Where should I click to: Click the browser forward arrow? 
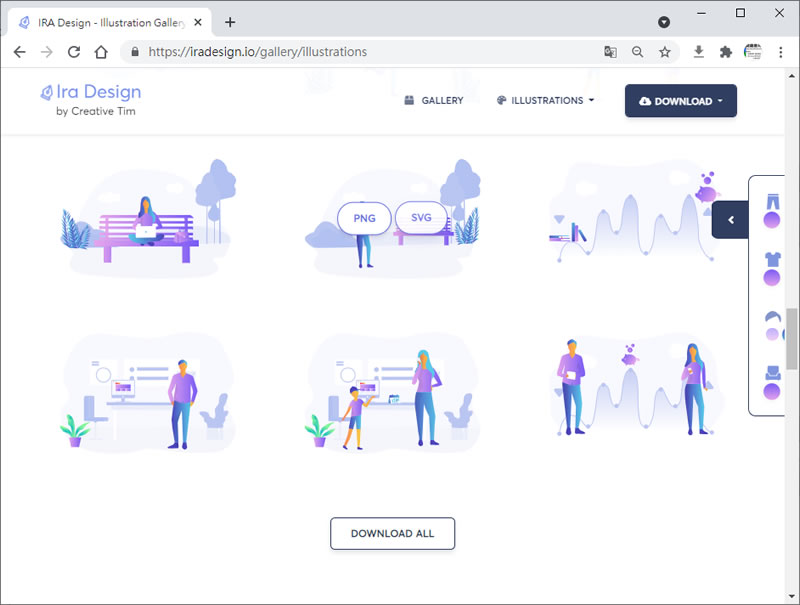46,52
